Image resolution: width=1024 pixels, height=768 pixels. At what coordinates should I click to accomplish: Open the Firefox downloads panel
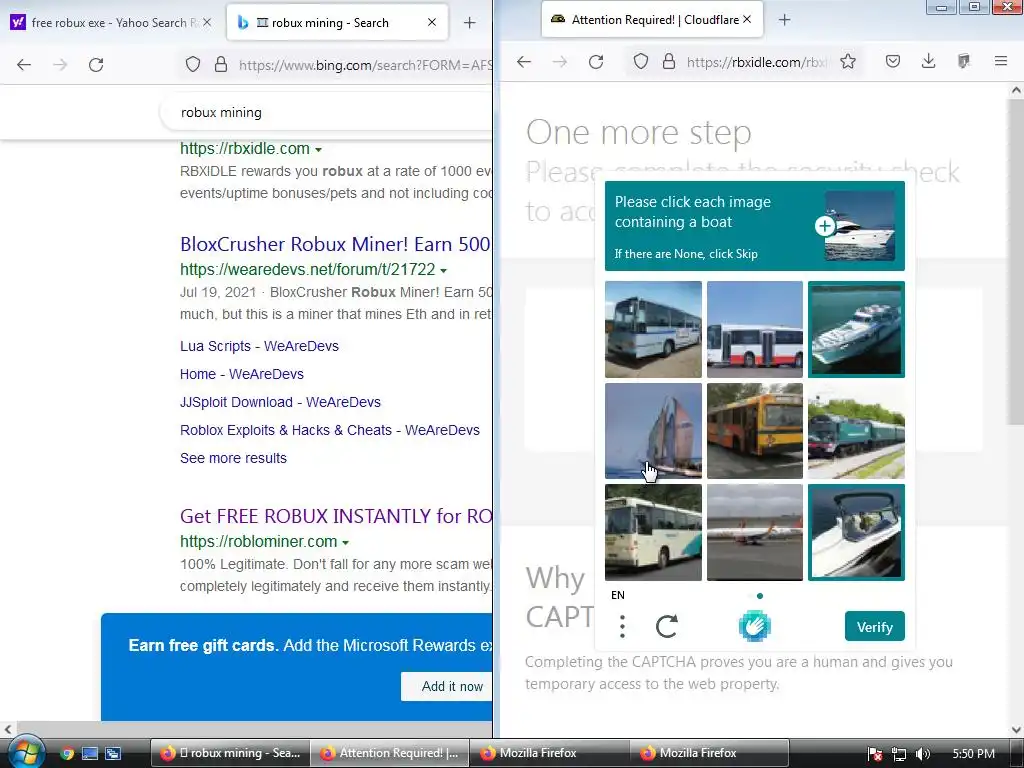pyautogui.click(x=928, y=61)
